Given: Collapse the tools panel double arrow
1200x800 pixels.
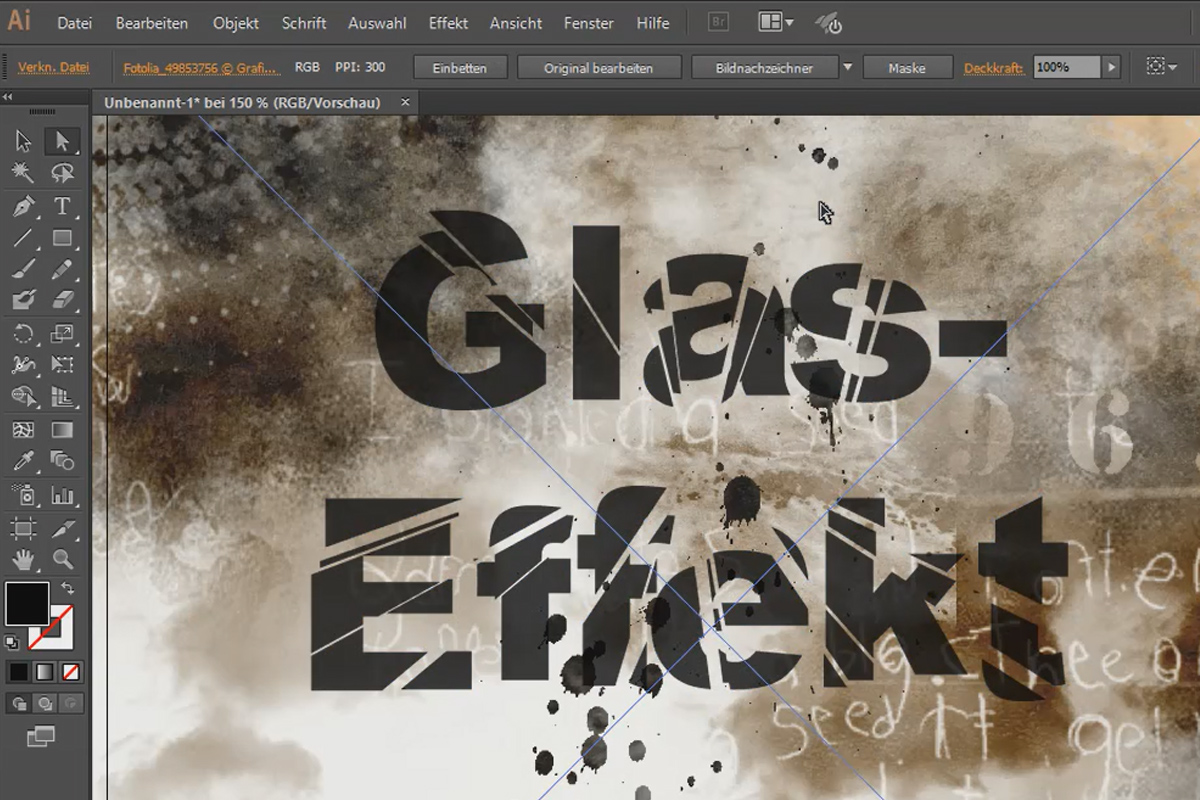Looking at the screenshot, I should (x=7, y=97).
